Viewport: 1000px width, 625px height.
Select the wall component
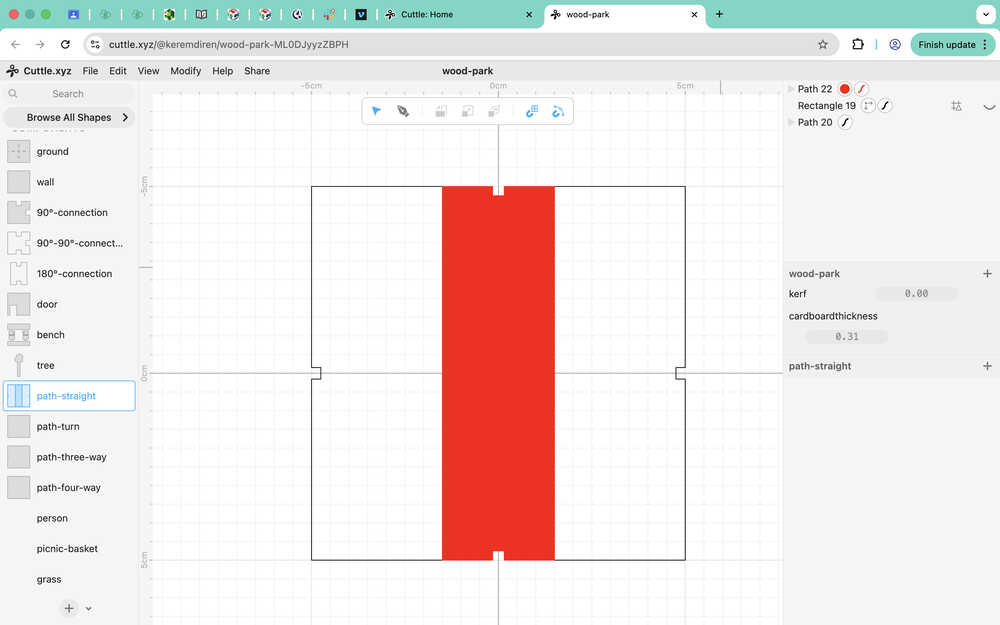click(x=69, y=182)
